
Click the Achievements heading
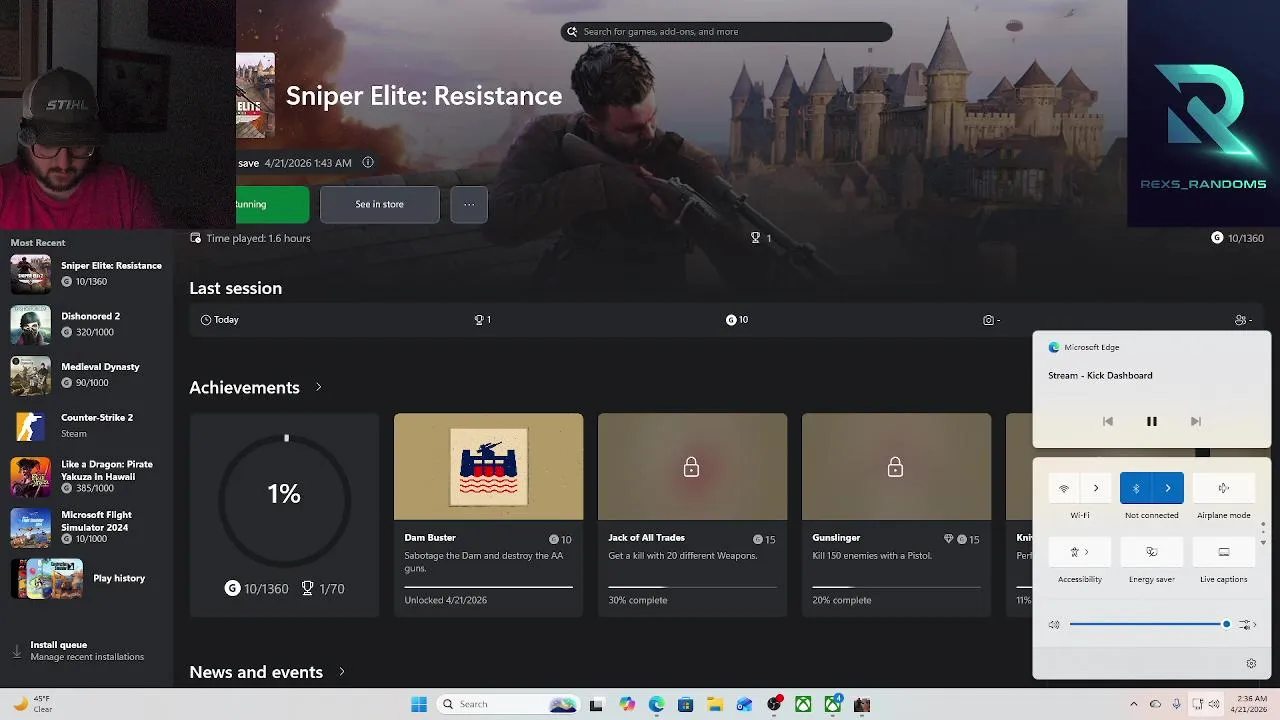tap(244, 387)
